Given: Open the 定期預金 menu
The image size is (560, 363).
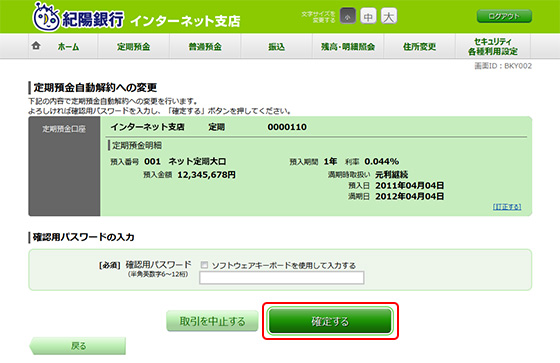Looking at the screenshot, I should pos(134,46).
